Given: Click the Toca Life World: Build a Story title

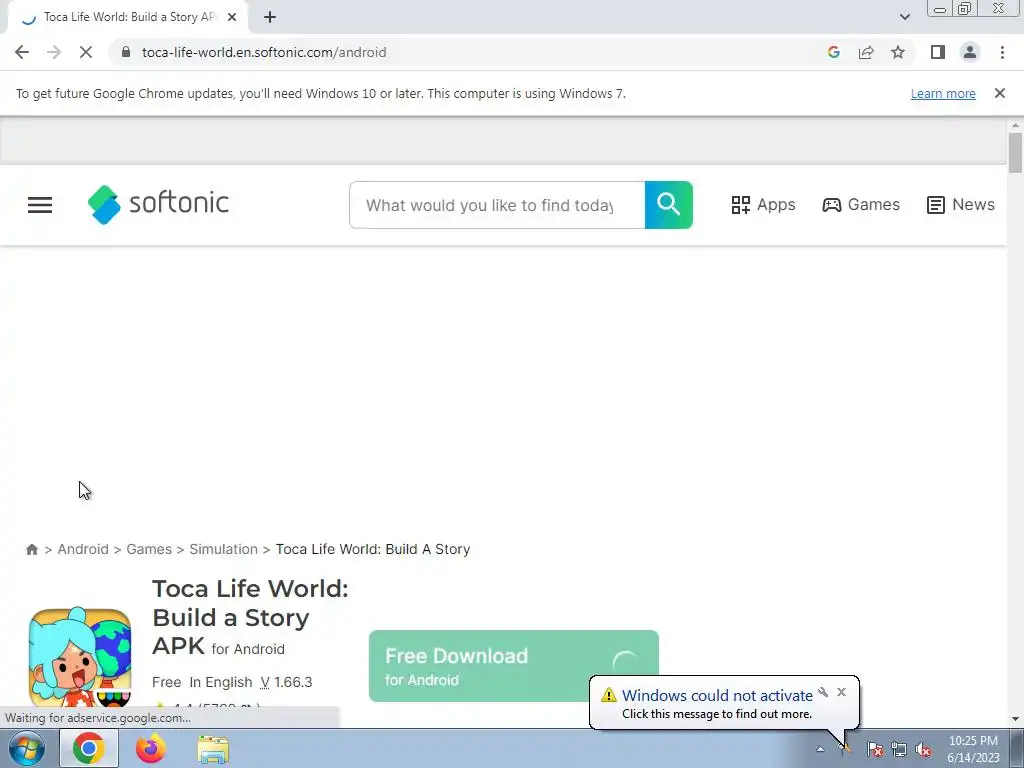Looking at the screenshot, I should coord(250,616).
